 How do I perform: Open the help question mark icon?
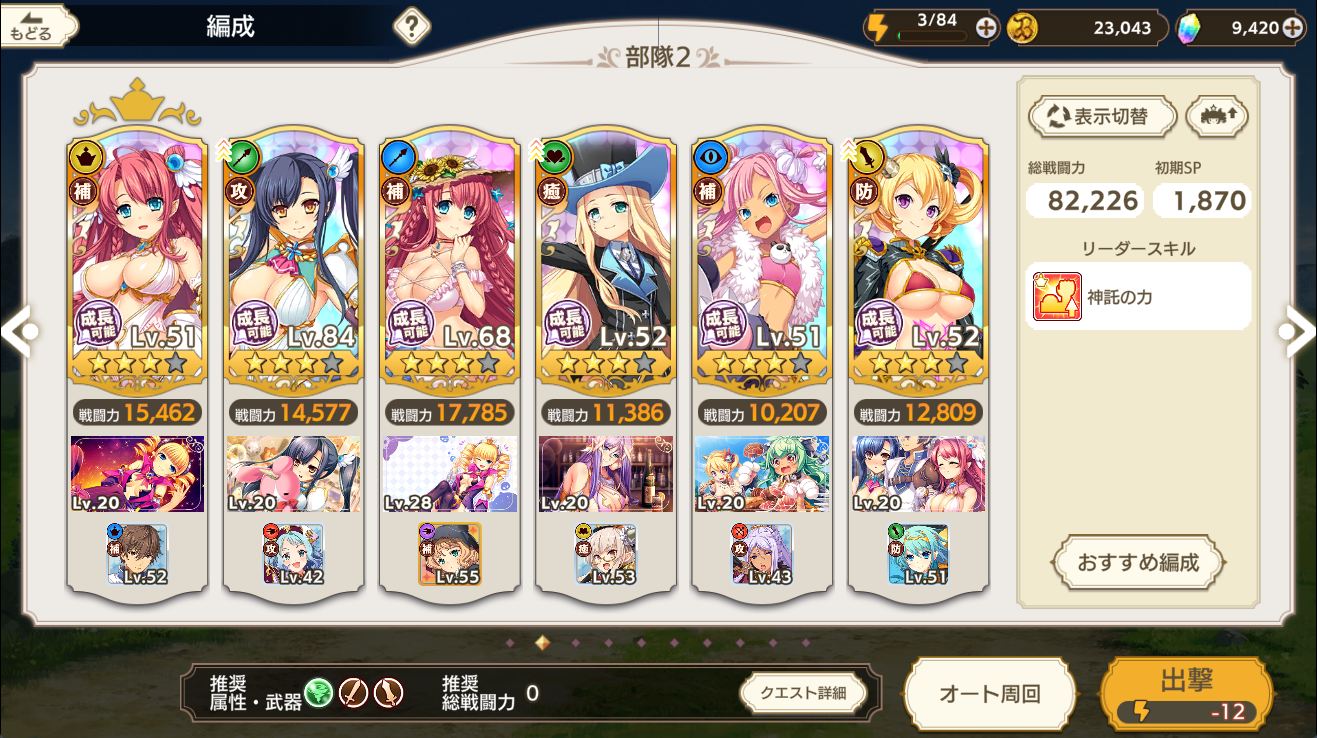(x=412, y=26)
